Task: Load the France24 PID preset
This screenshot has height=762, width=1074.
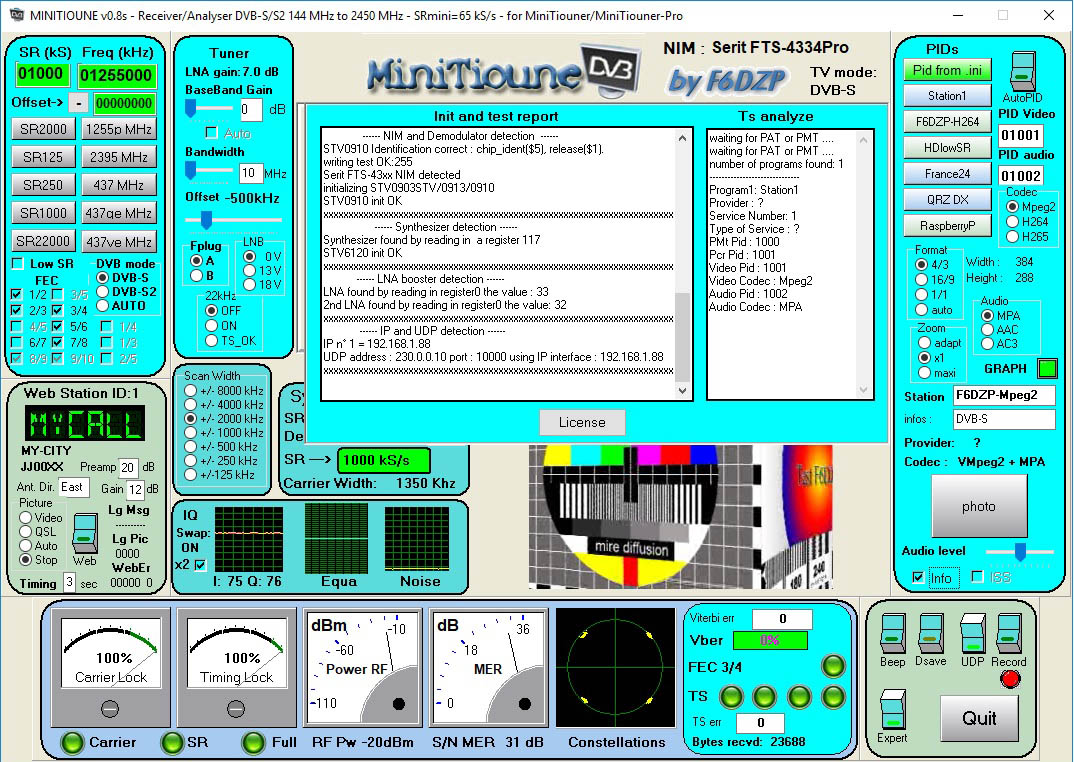Action: [947, 173]
